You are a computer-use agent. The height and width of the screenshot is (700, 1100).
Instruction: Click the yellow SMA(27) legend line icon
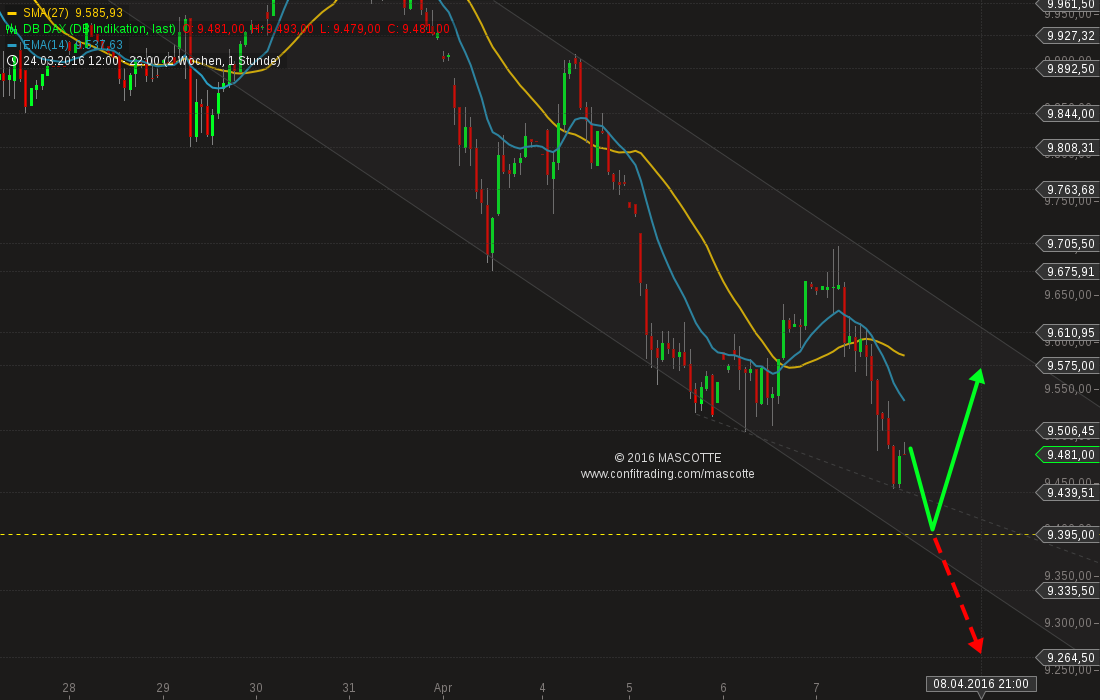11,13
